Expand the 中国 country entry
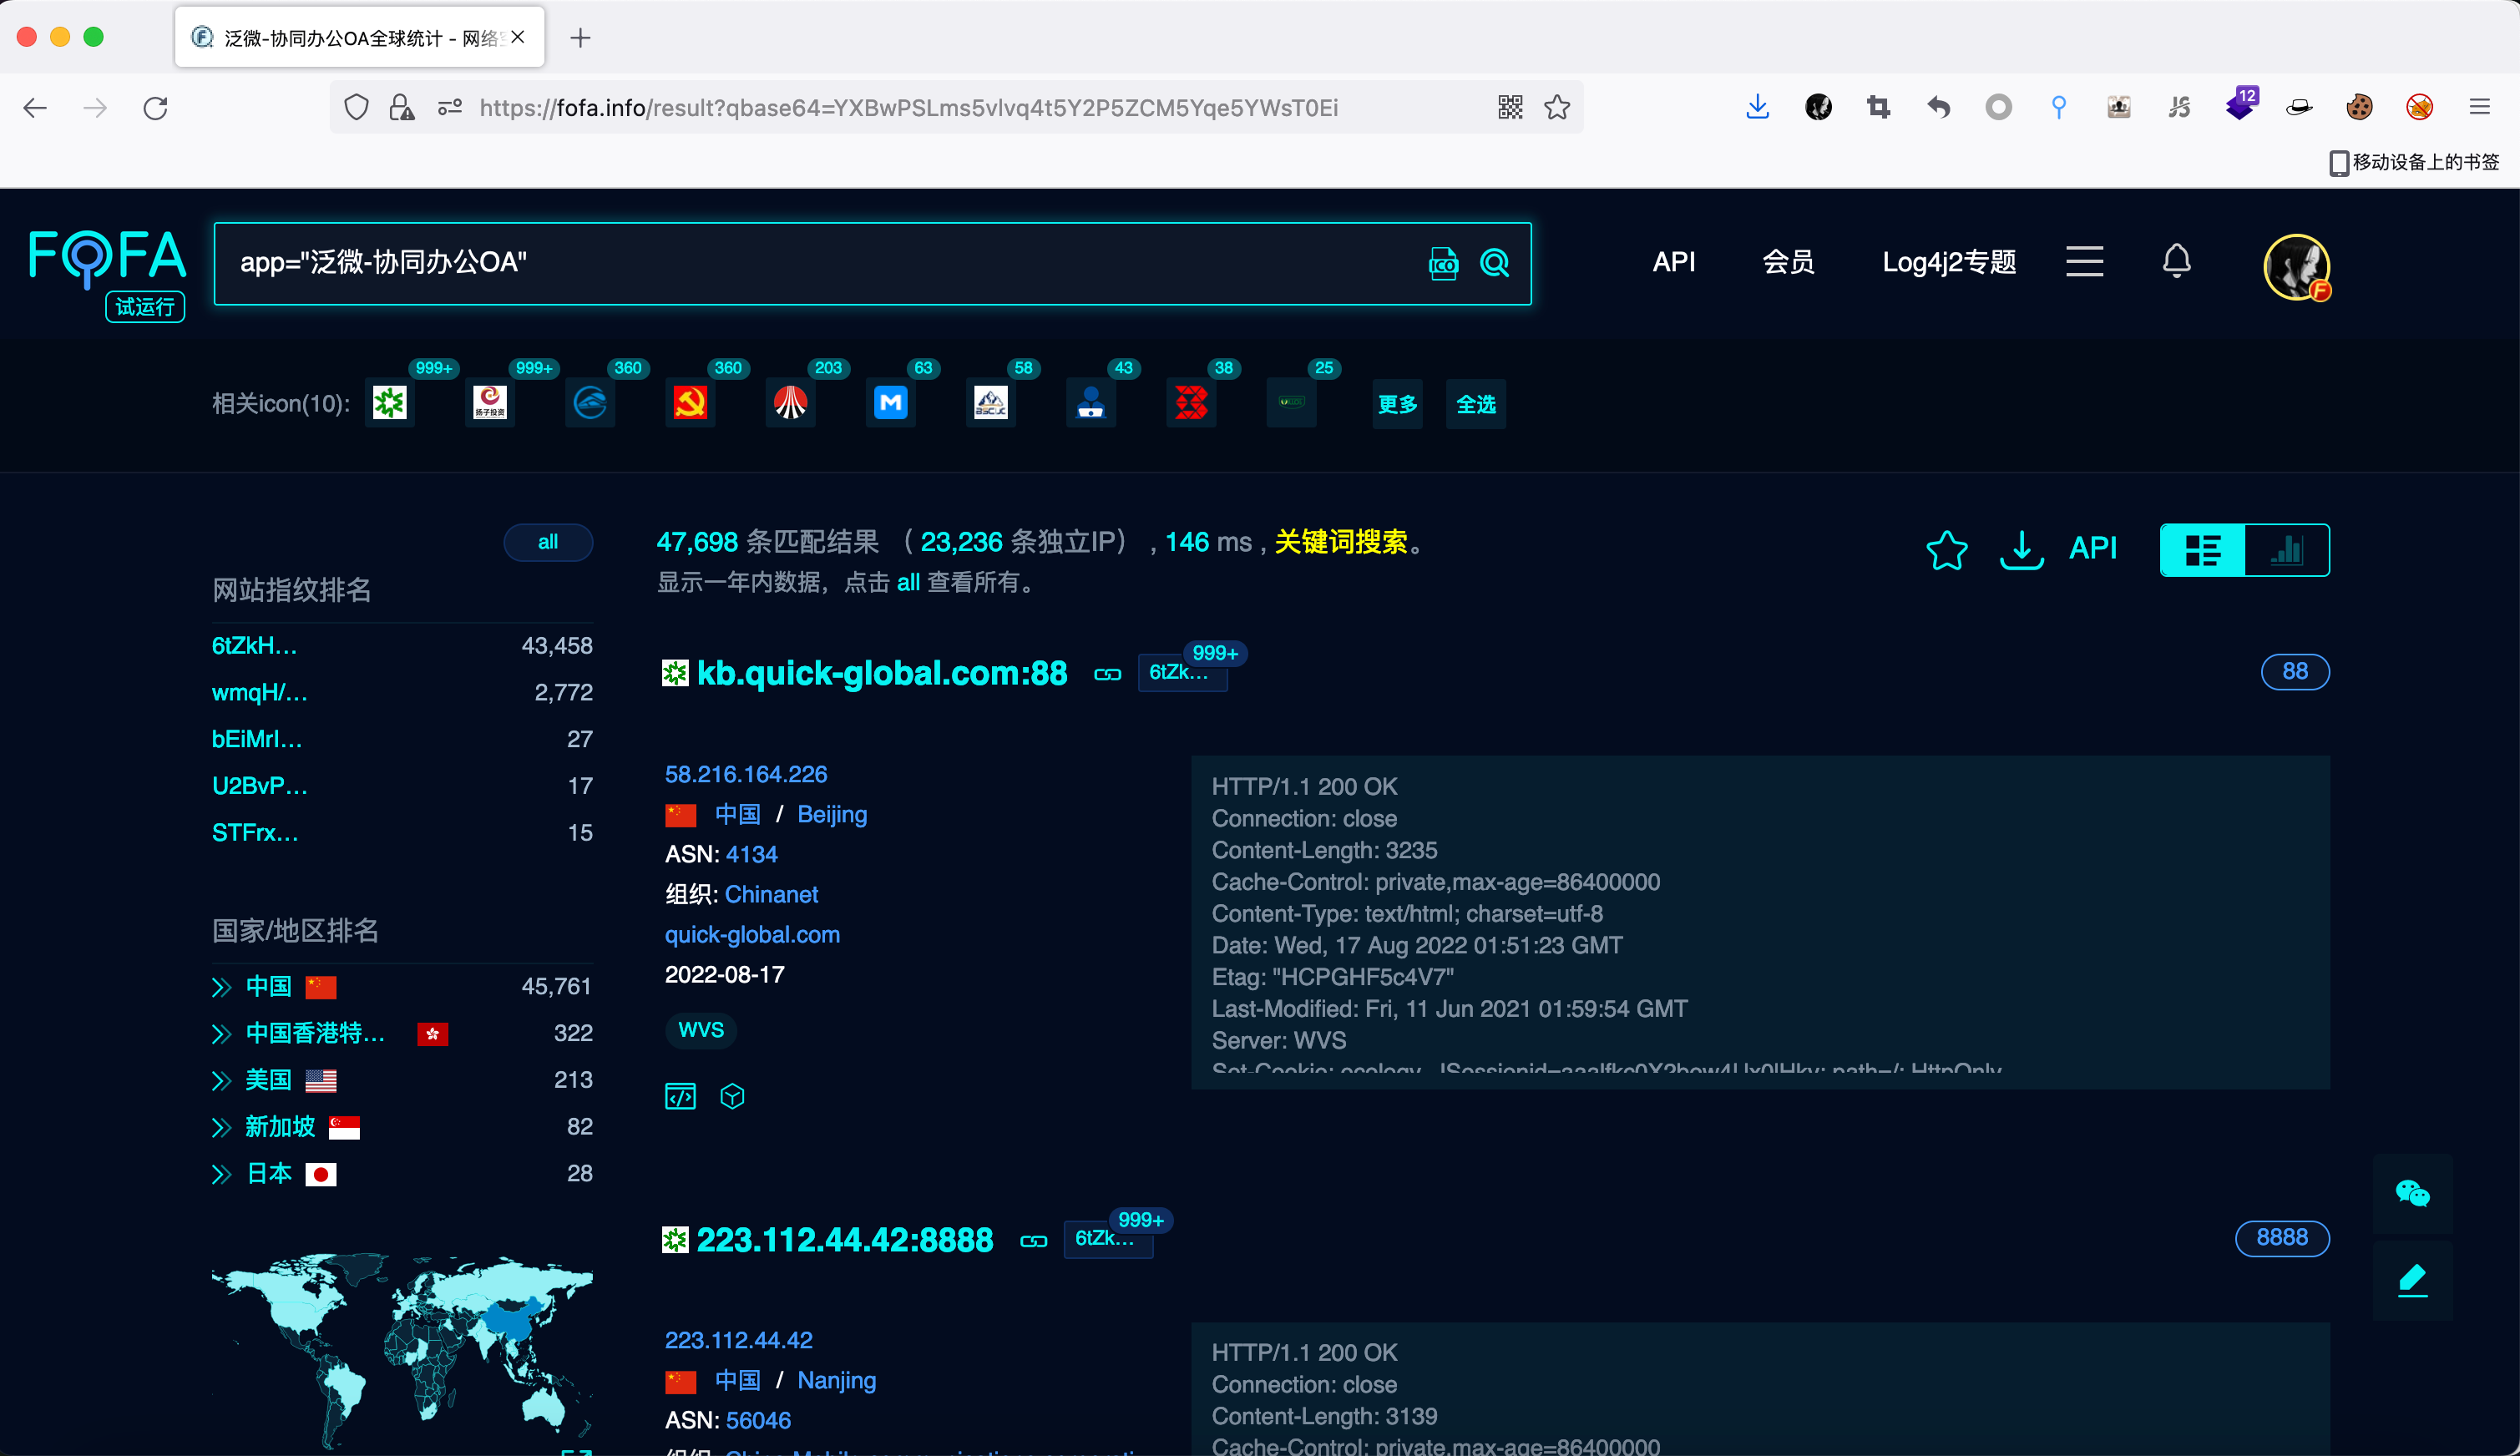 point(221,987)
